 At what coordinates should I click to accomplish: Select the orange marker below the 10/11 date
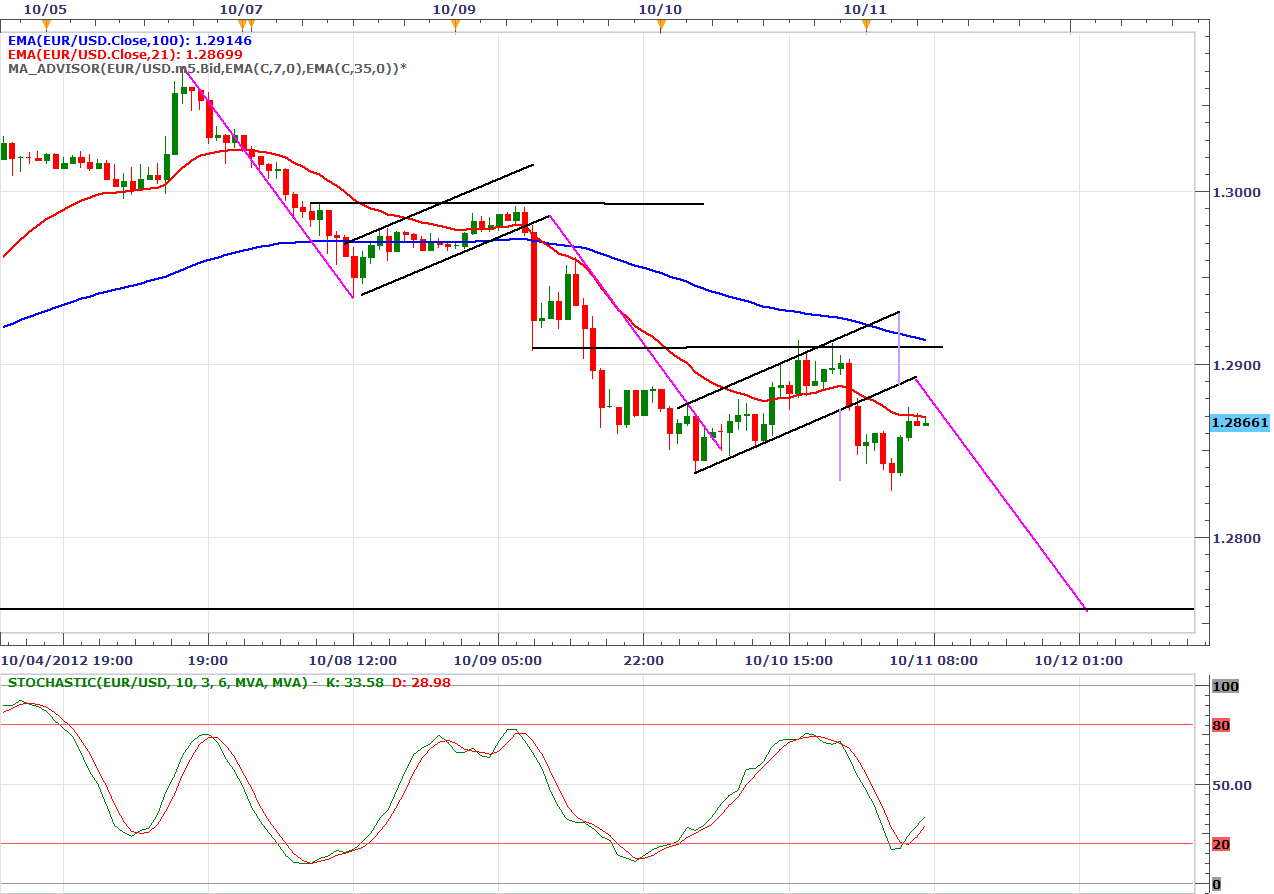coord(867,24)
